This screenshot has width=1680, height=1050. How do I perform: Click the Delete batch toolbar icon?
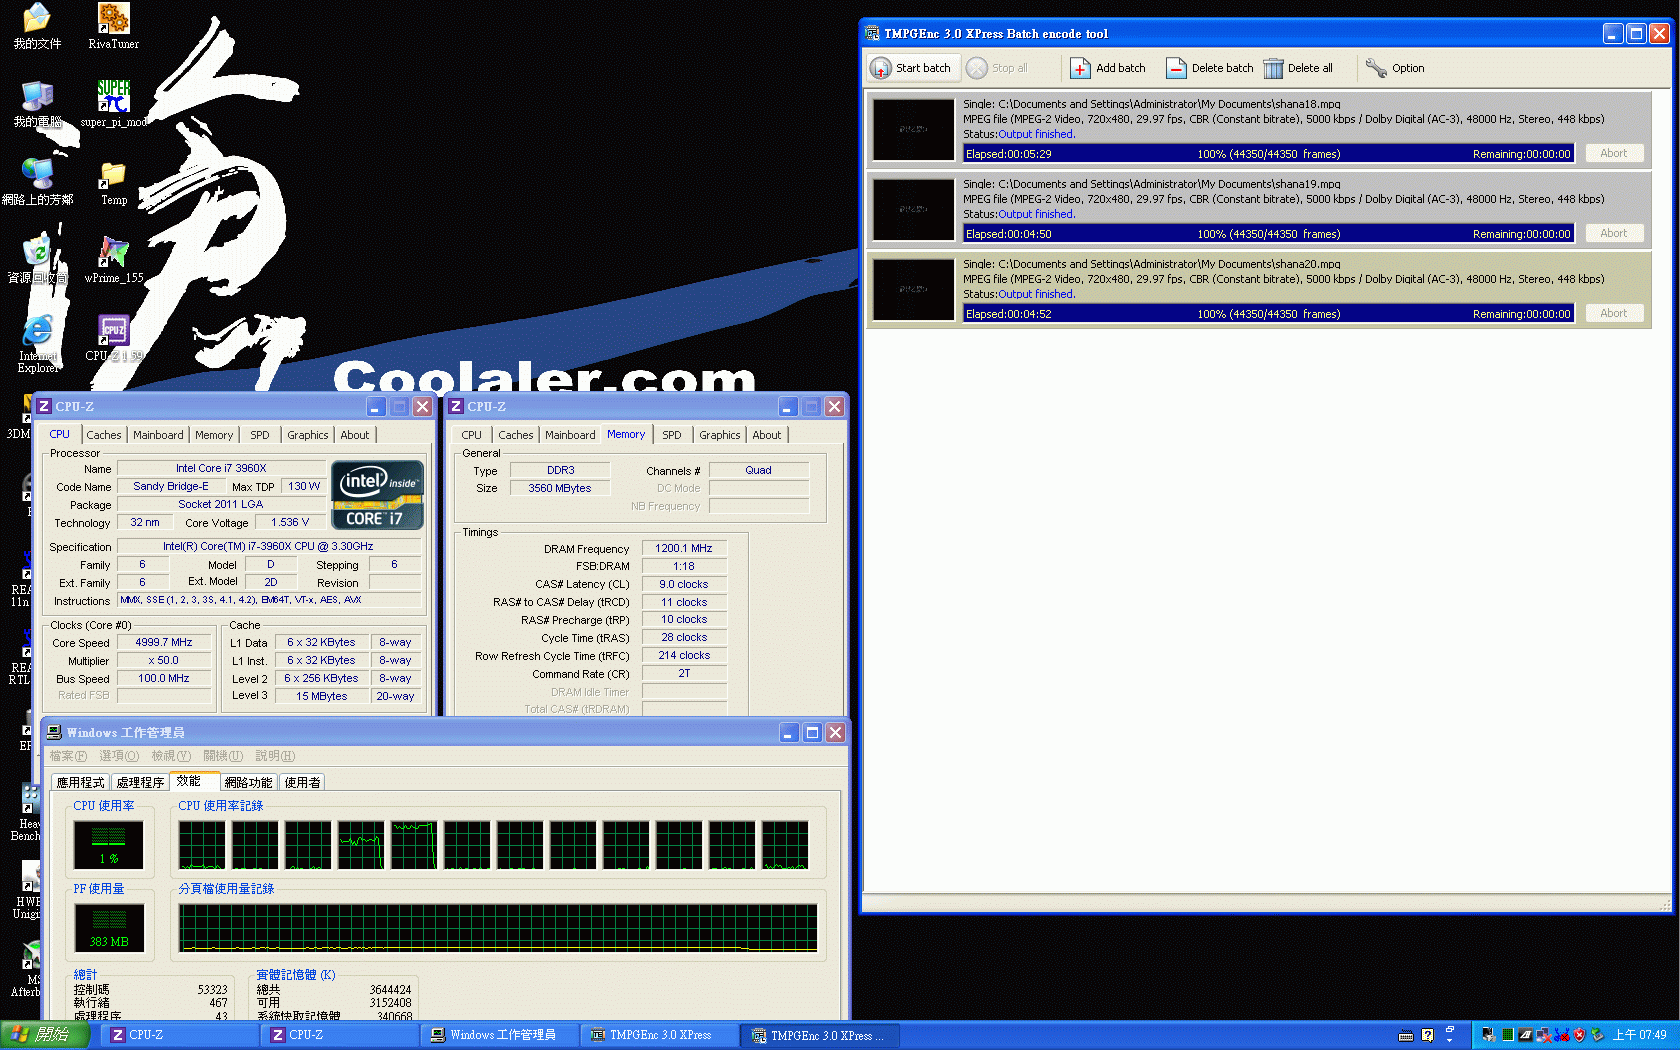(x=1176, y=68)
